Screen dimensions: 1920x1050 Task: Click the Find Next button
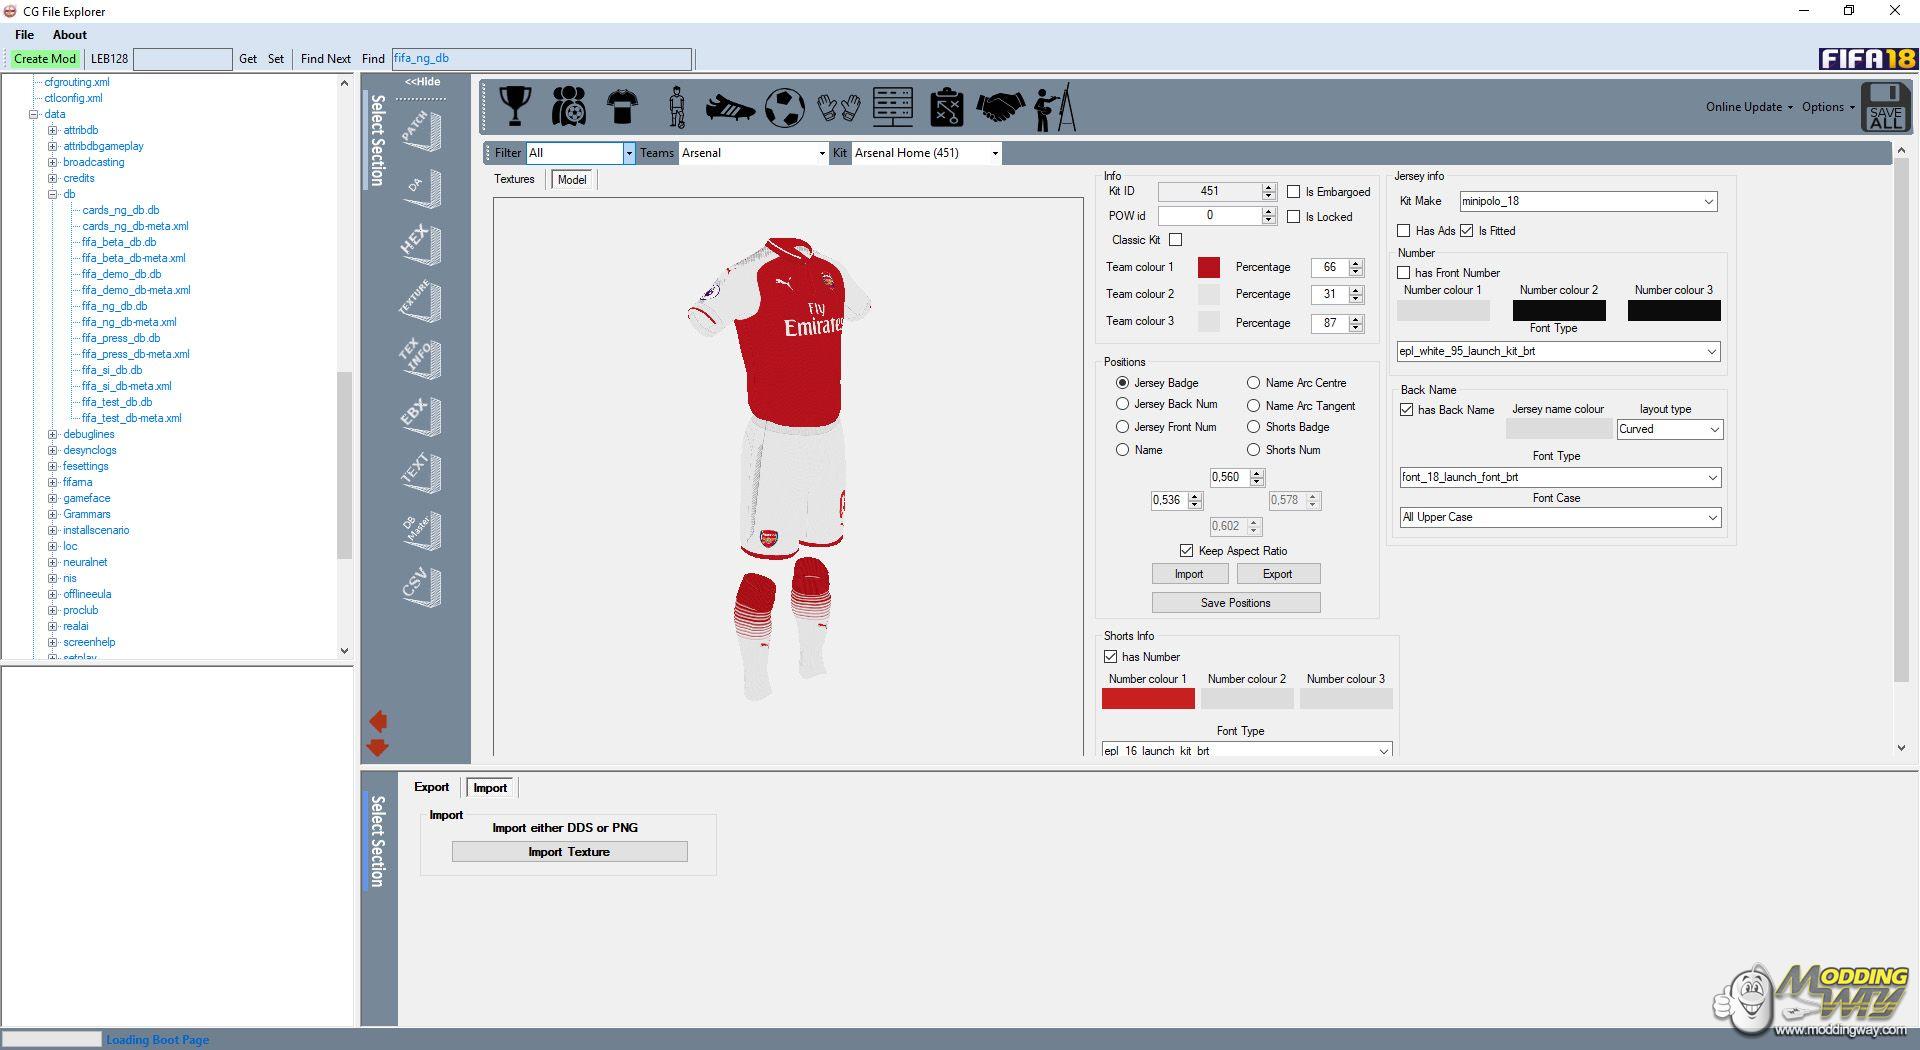pos(326,59)
